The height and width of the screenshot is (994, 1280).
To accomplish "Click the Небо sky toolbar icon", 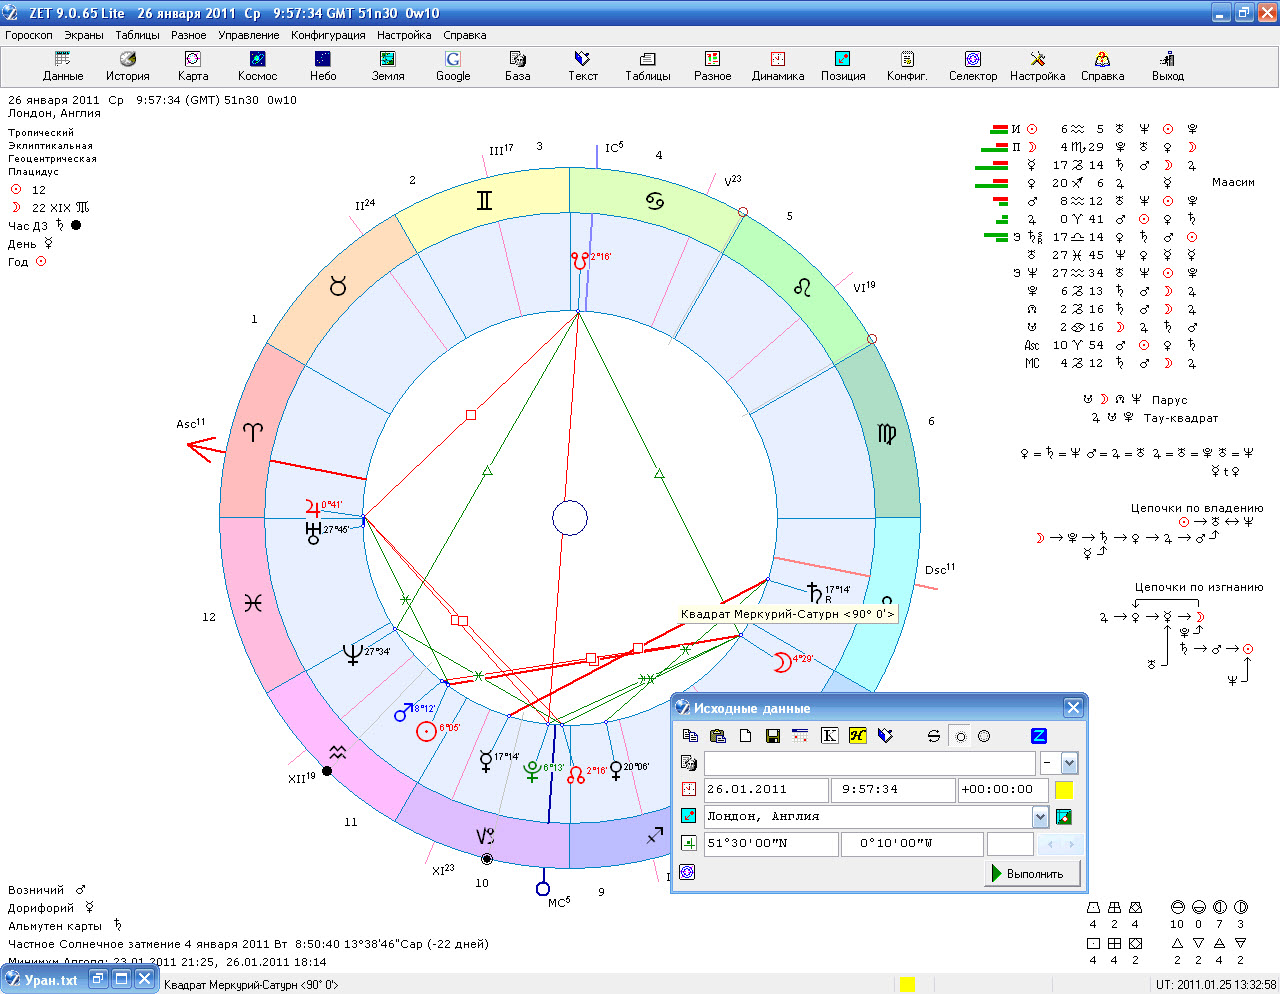I will [322, 66].
